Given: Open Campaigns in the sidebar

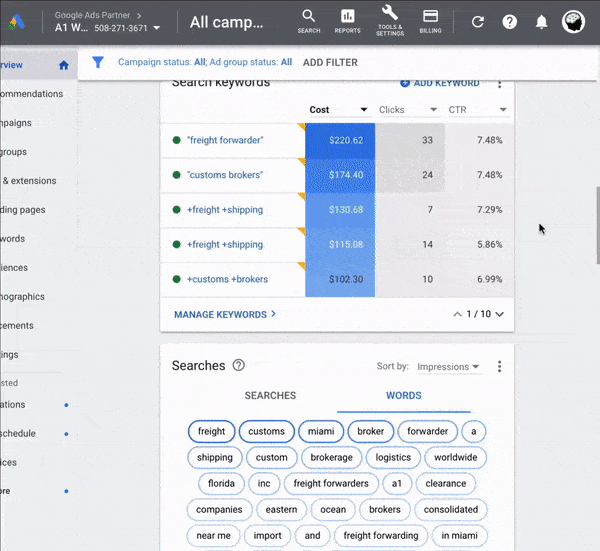Looking at the screenshot, I should (x=16, y=123).
